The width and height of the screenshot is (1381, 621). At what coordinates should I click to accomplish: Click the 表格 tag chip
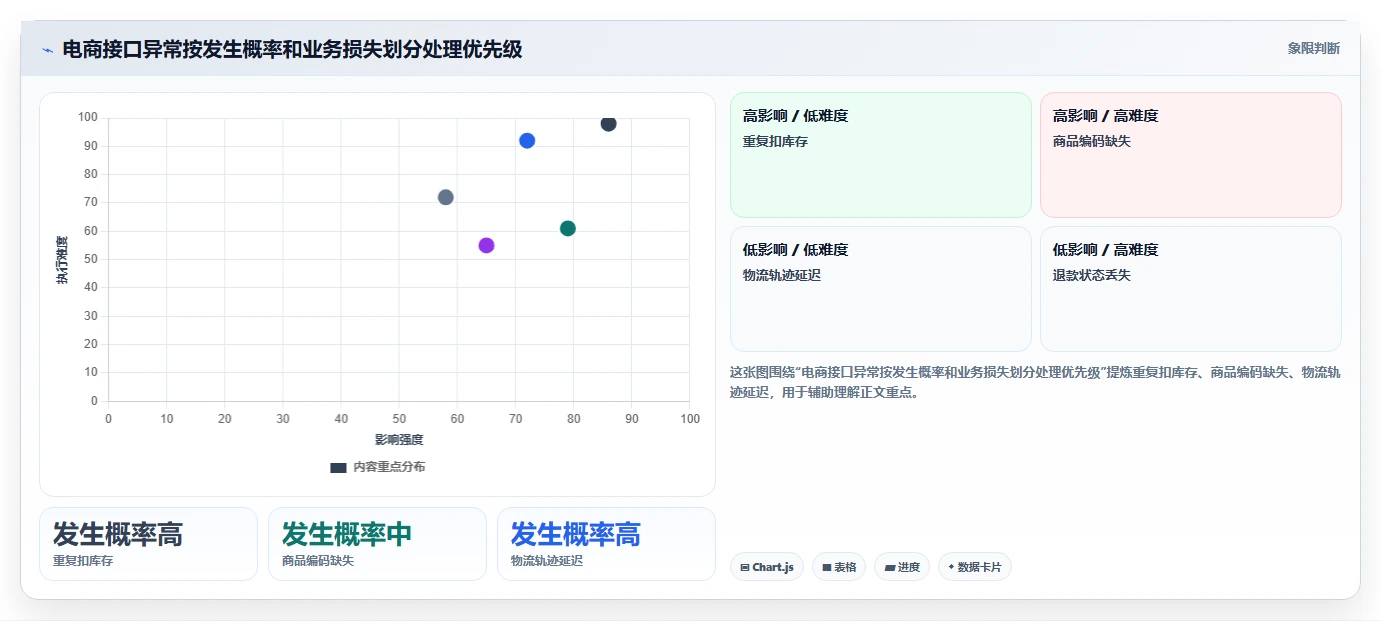click(x=839, y=567)
